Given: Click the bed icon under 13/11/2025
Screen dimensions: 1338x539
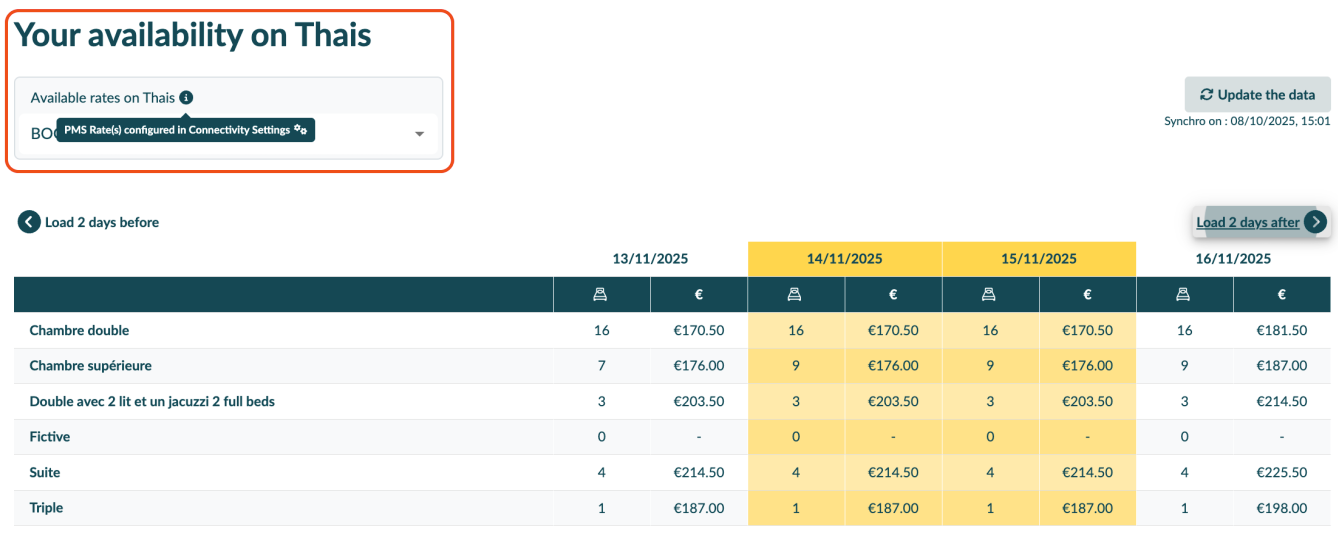Looking at the screenshot, I should [x=601, y=295].
